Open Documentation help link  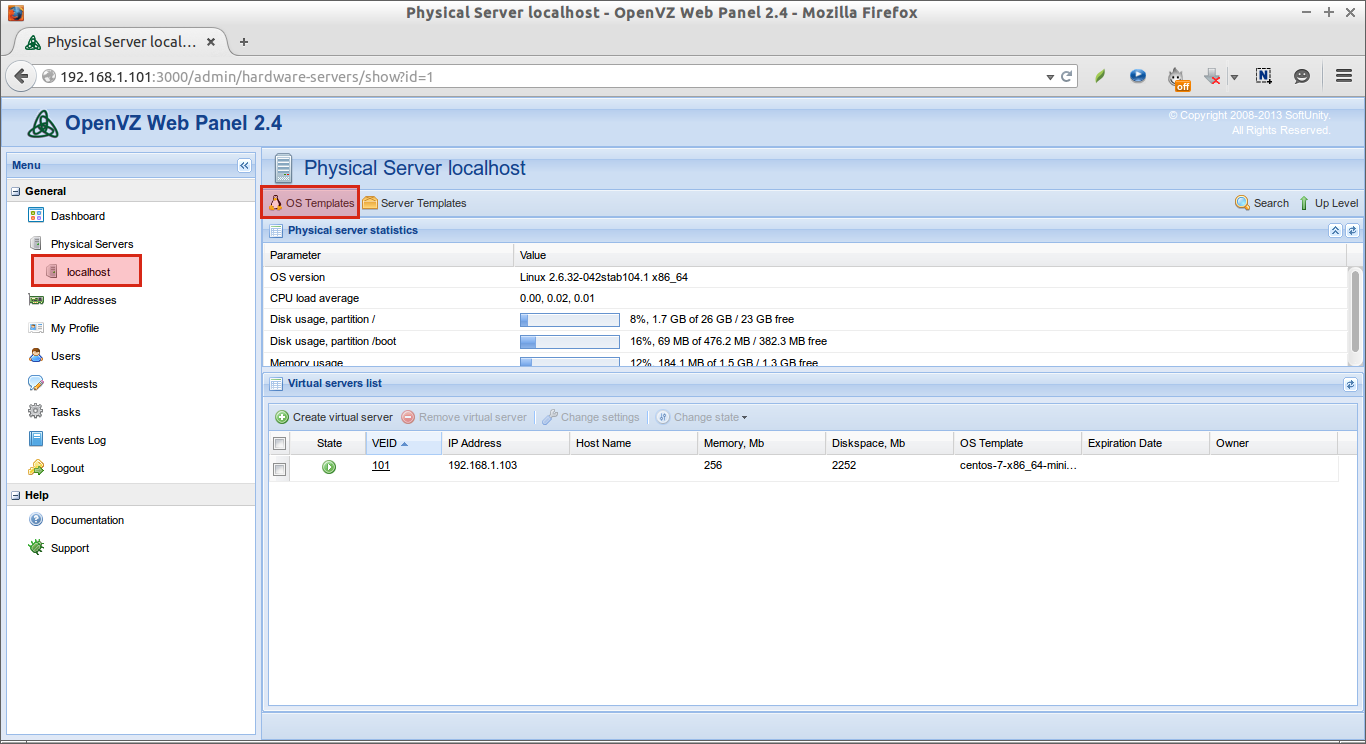click(x=88, y=520)
